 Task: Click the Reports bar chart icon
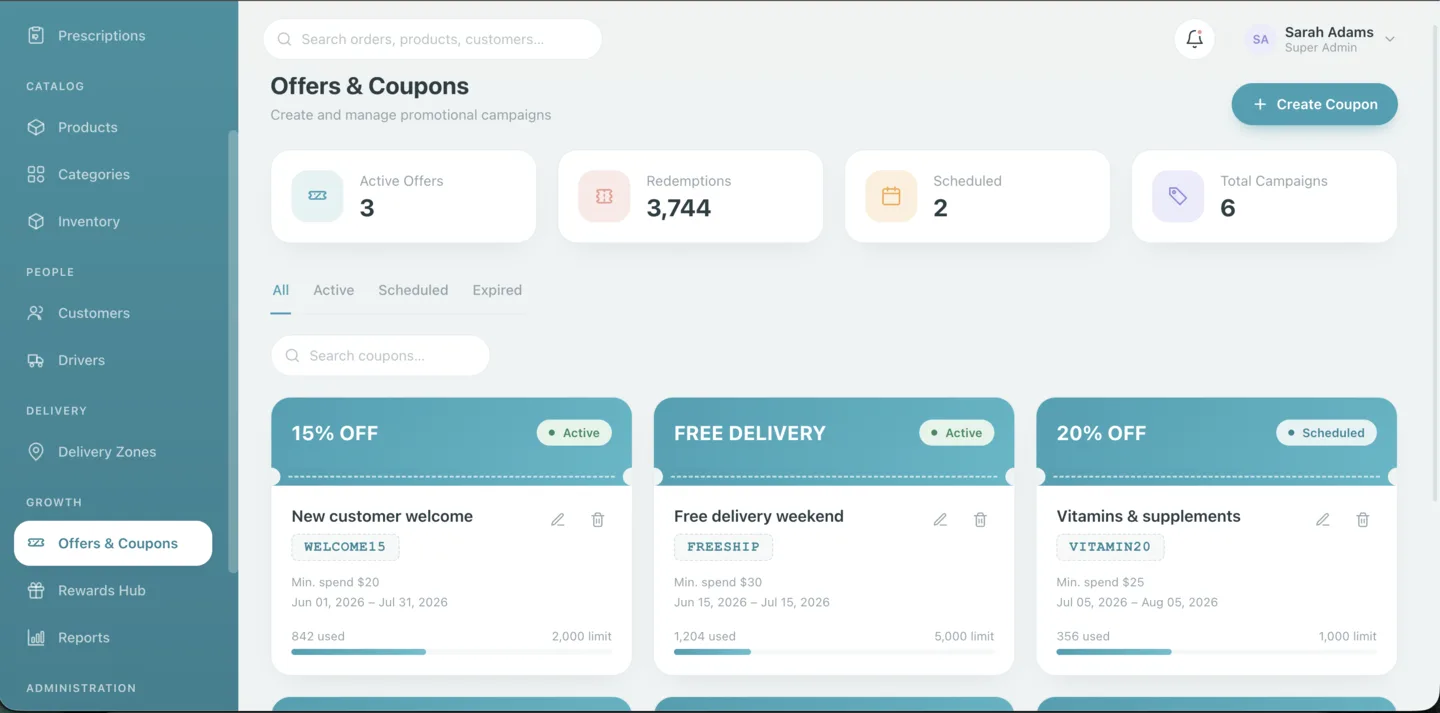click(x=36, y=637)
